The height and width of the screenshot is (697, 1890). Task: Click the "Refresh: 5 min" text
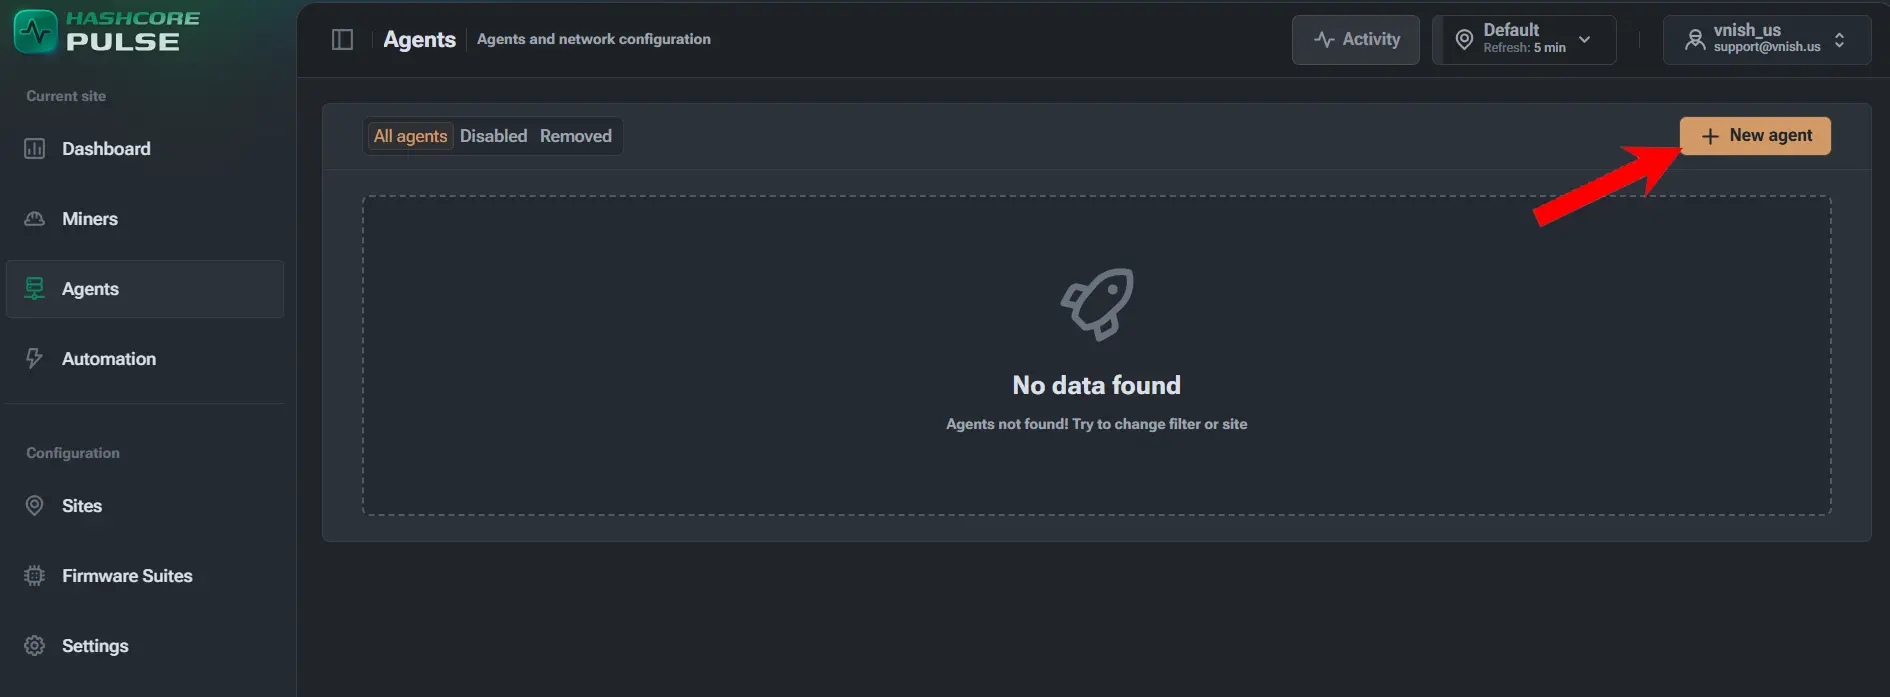tap(1525, 48)
